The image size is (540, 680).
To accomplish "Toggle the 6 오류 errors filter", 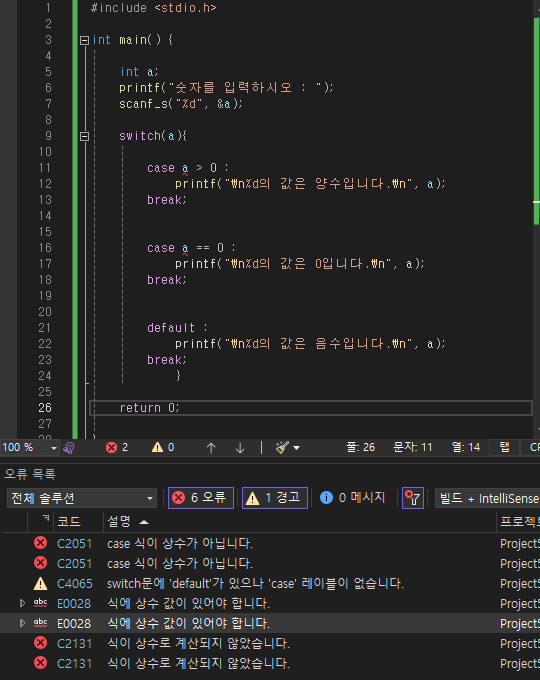I will point(201,497).
